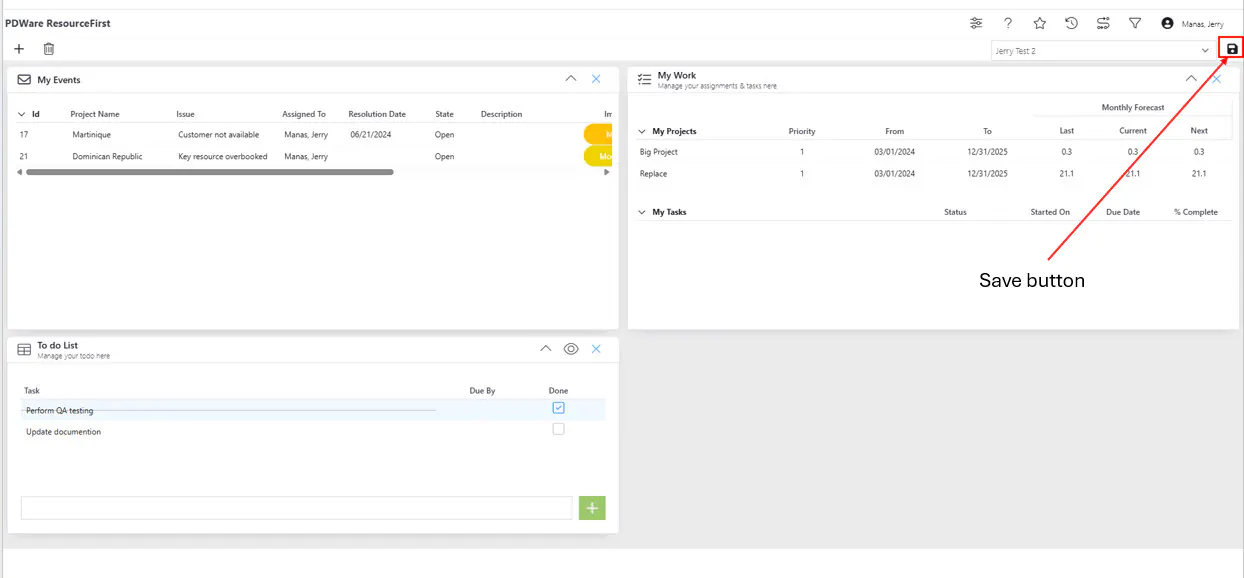Screen dimensions: 1244x578
Task: Collapse the To do List panel
Action: (545, 349)
